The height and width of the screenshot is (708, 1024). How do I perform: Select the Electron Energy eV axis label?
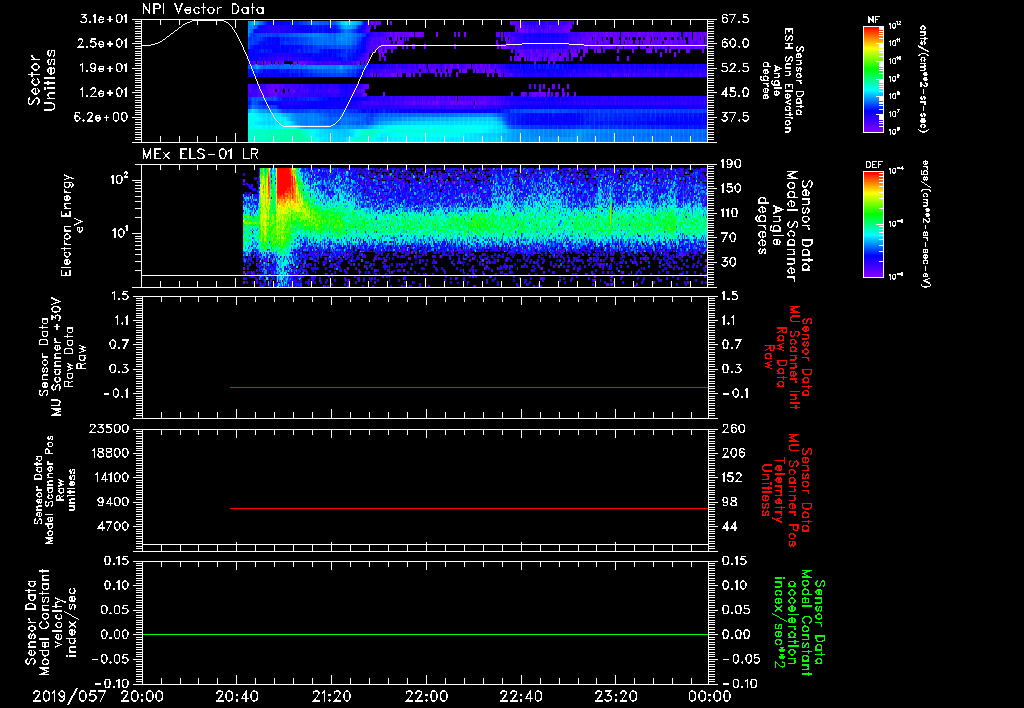(72, 225)
